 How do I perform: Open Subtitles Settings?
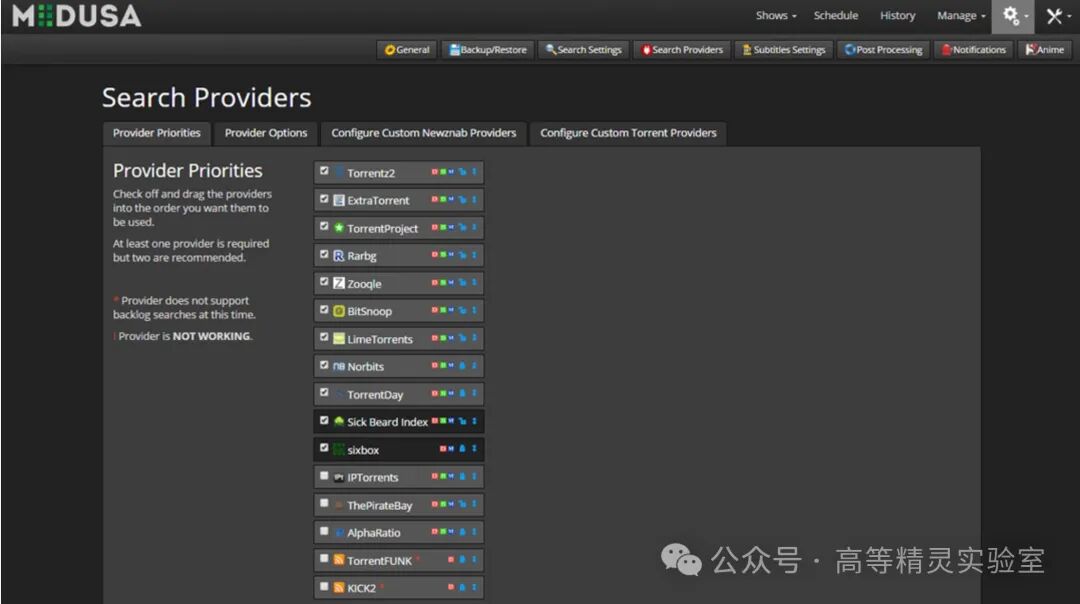pyautogui.click(x=784, y=50)
